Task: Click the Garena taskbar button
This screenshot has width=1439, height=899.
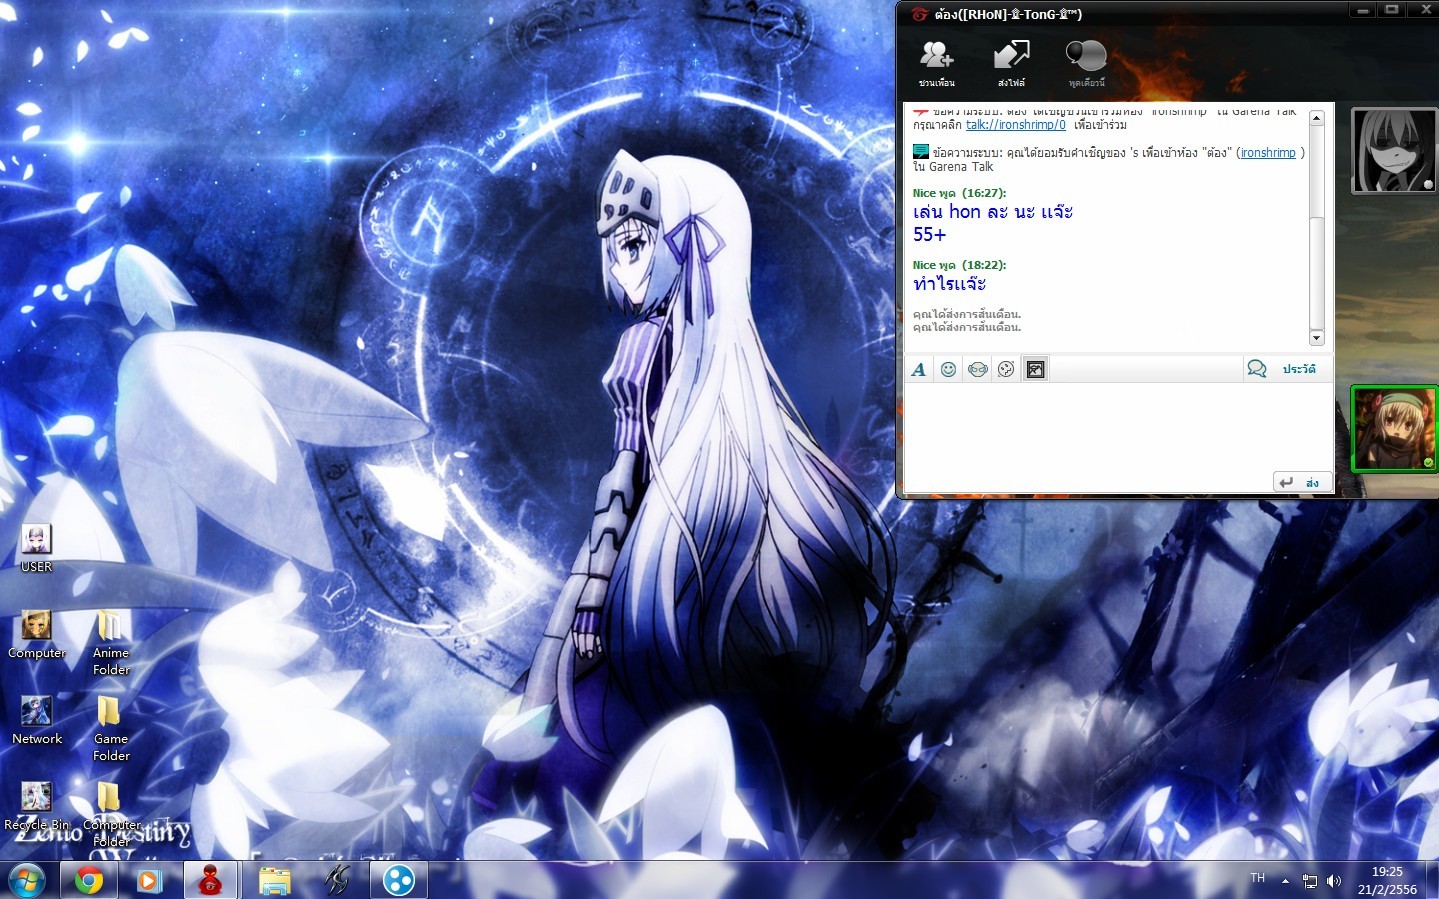Action: click(x=211, y=881)
